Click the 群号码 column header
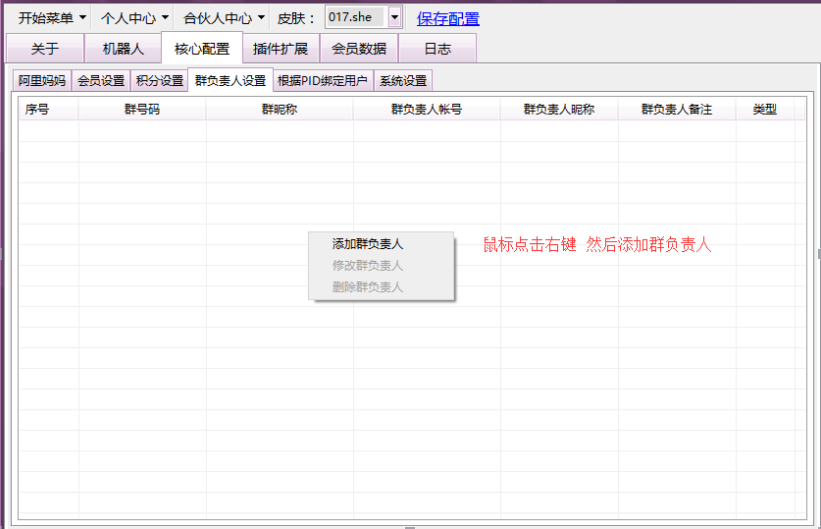The image size is (821, 529). click(142, 110)
